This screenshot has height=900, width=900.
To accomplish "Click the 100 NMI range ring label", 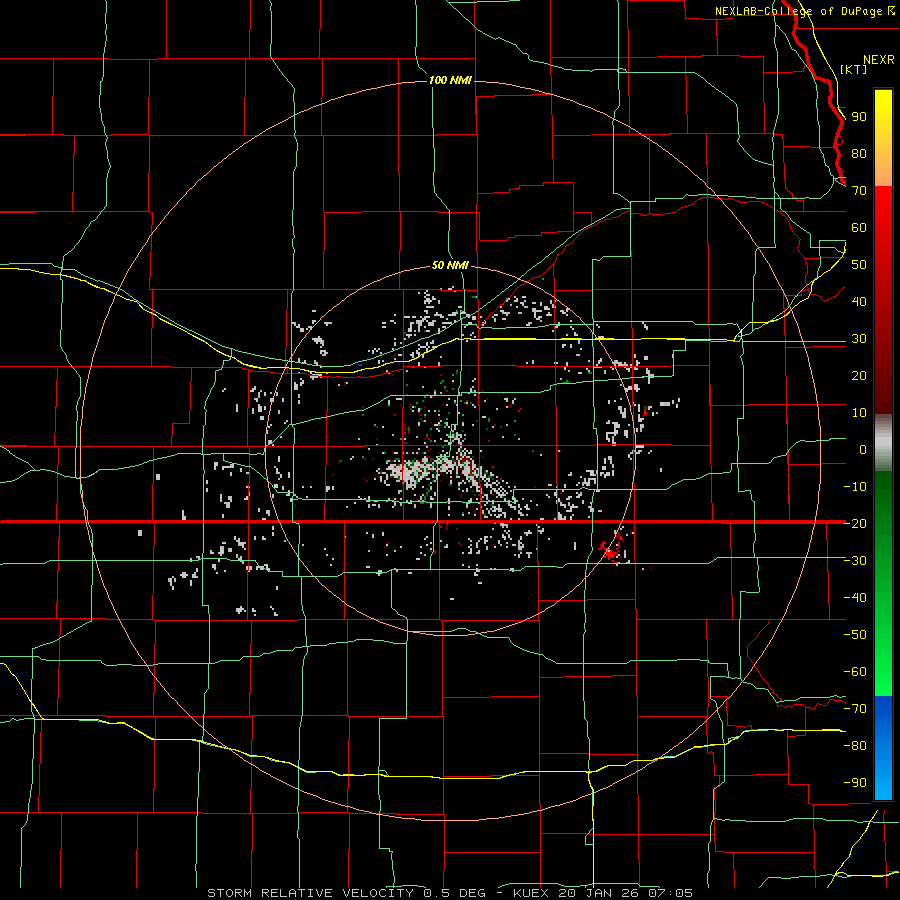I will tap(450, 80).
